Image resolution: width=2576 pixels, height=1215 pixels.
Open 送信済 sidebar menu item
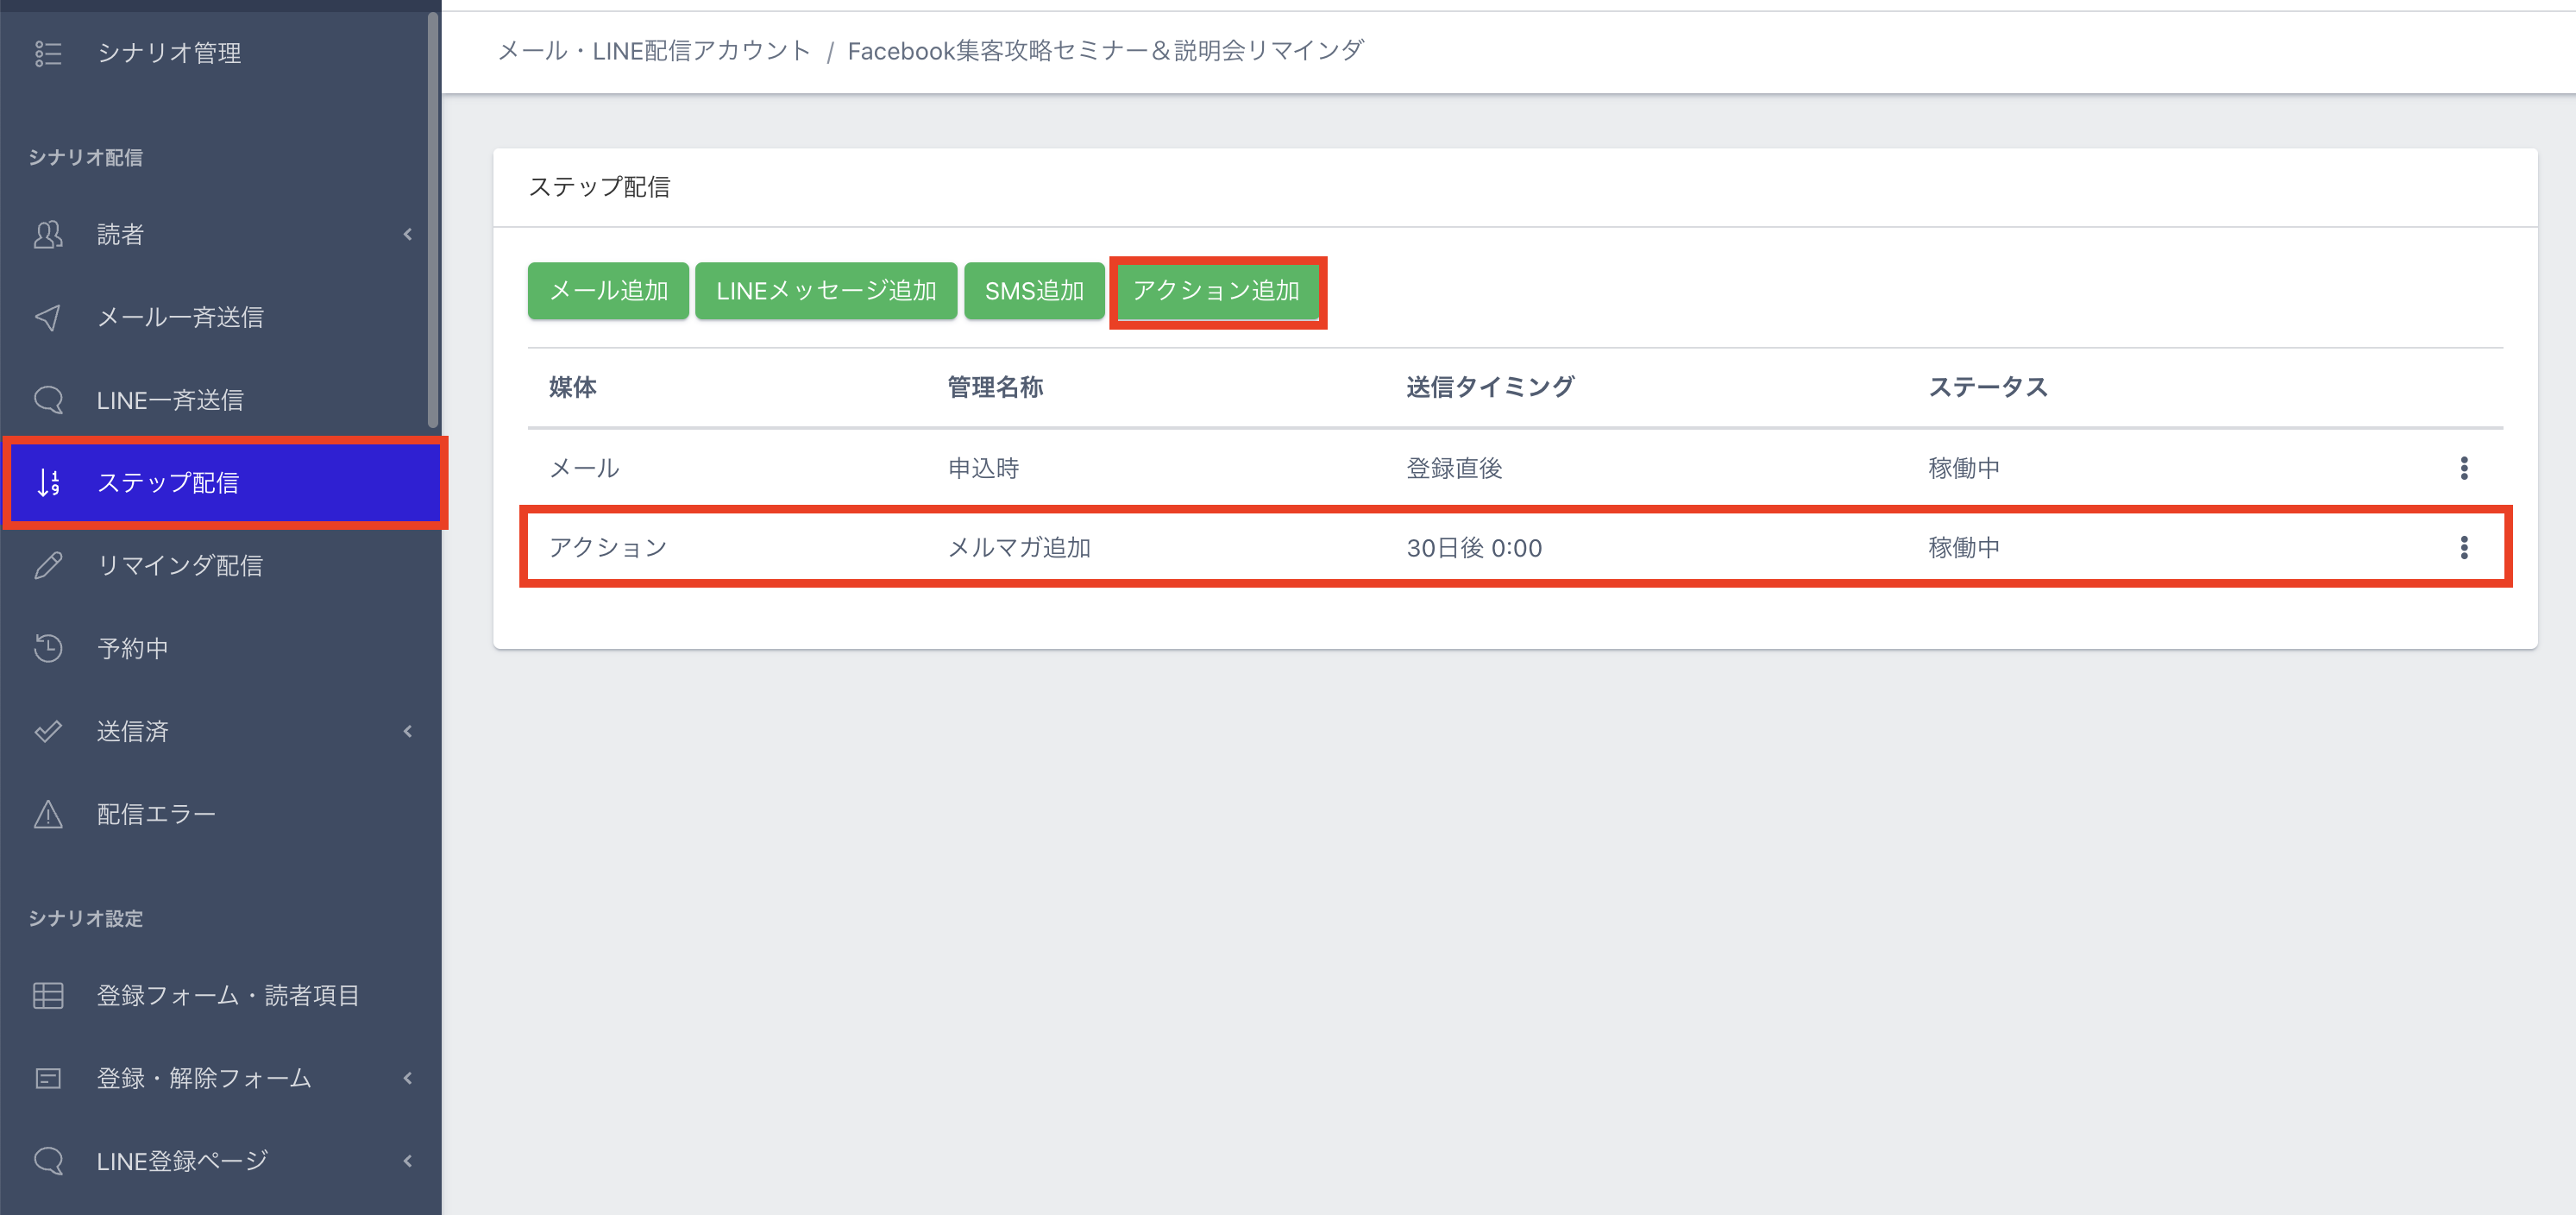tap(133, 732)
